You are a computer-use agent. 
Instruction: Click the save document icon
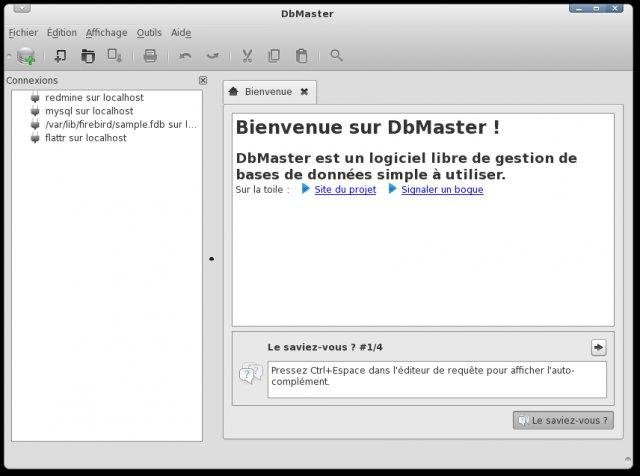point(114,56)
